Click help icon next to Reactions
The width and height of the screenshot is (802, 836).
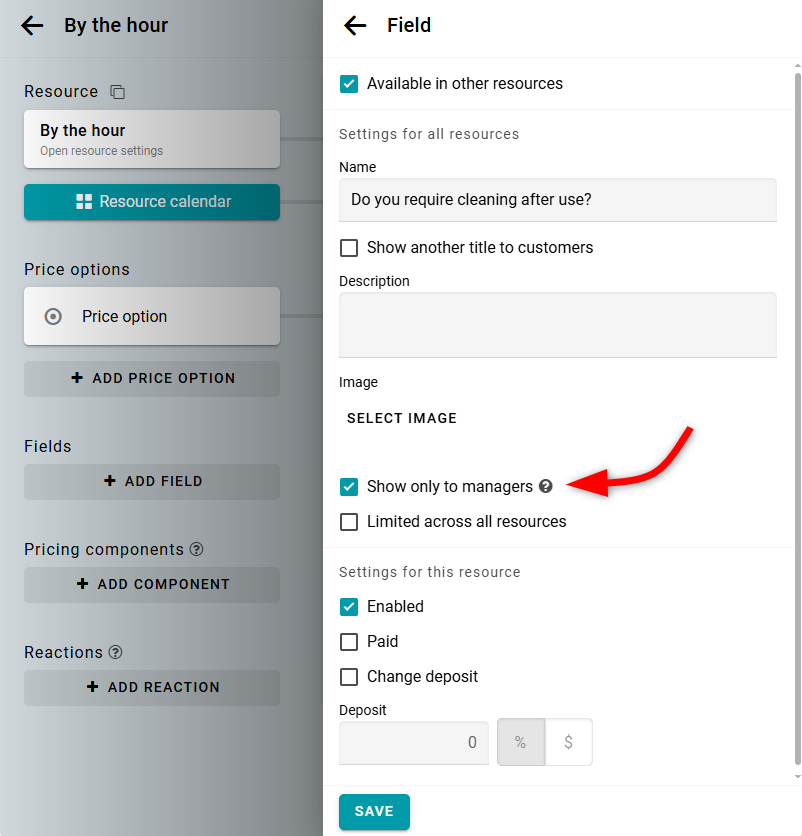point(116,652)
